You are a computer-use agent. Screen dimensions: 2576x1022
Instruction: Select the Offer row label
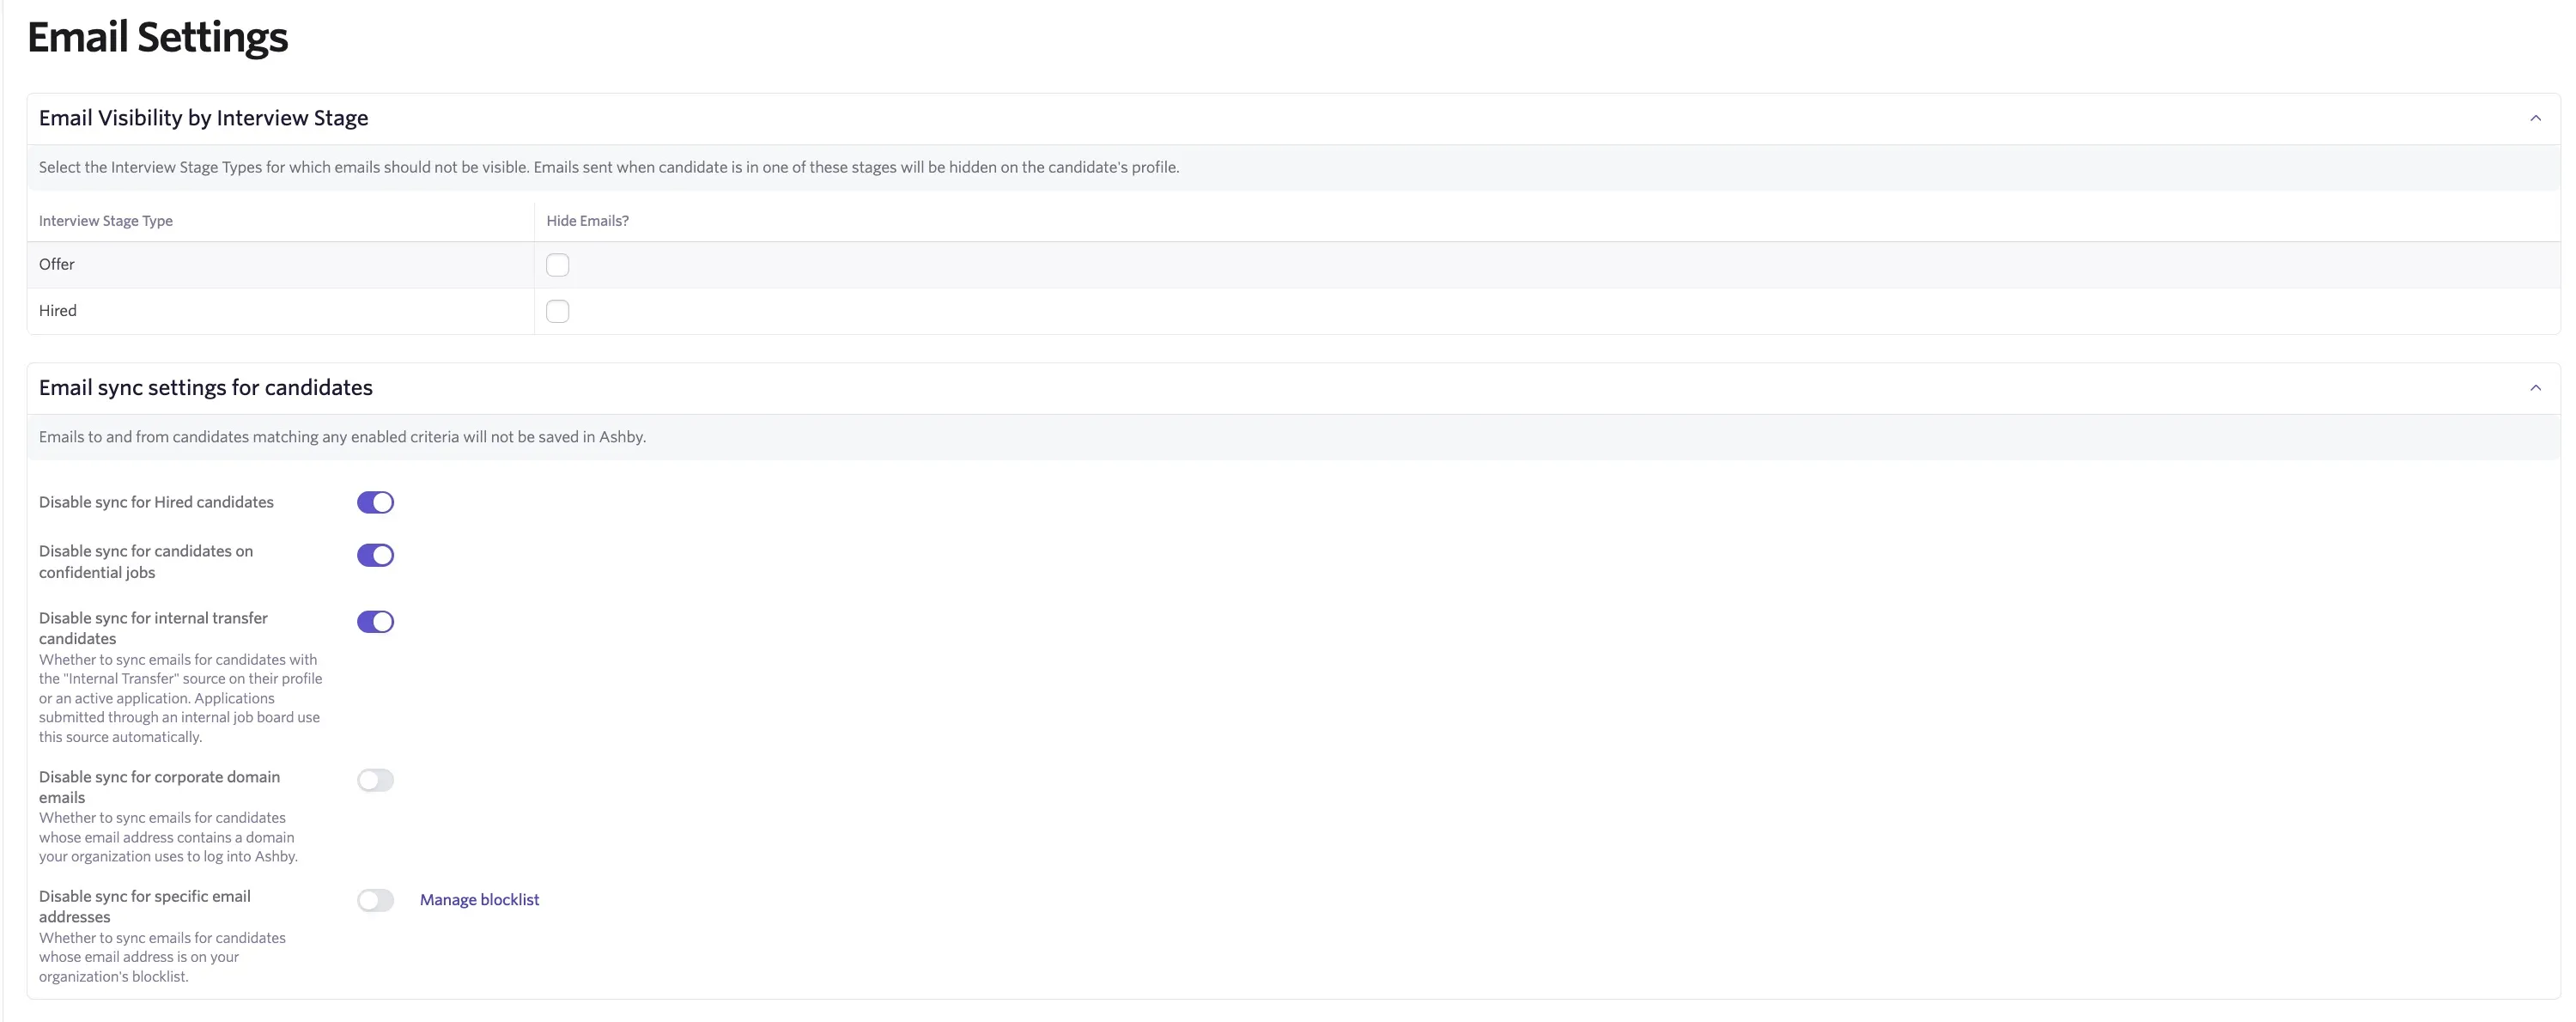(x=57, y=264)
